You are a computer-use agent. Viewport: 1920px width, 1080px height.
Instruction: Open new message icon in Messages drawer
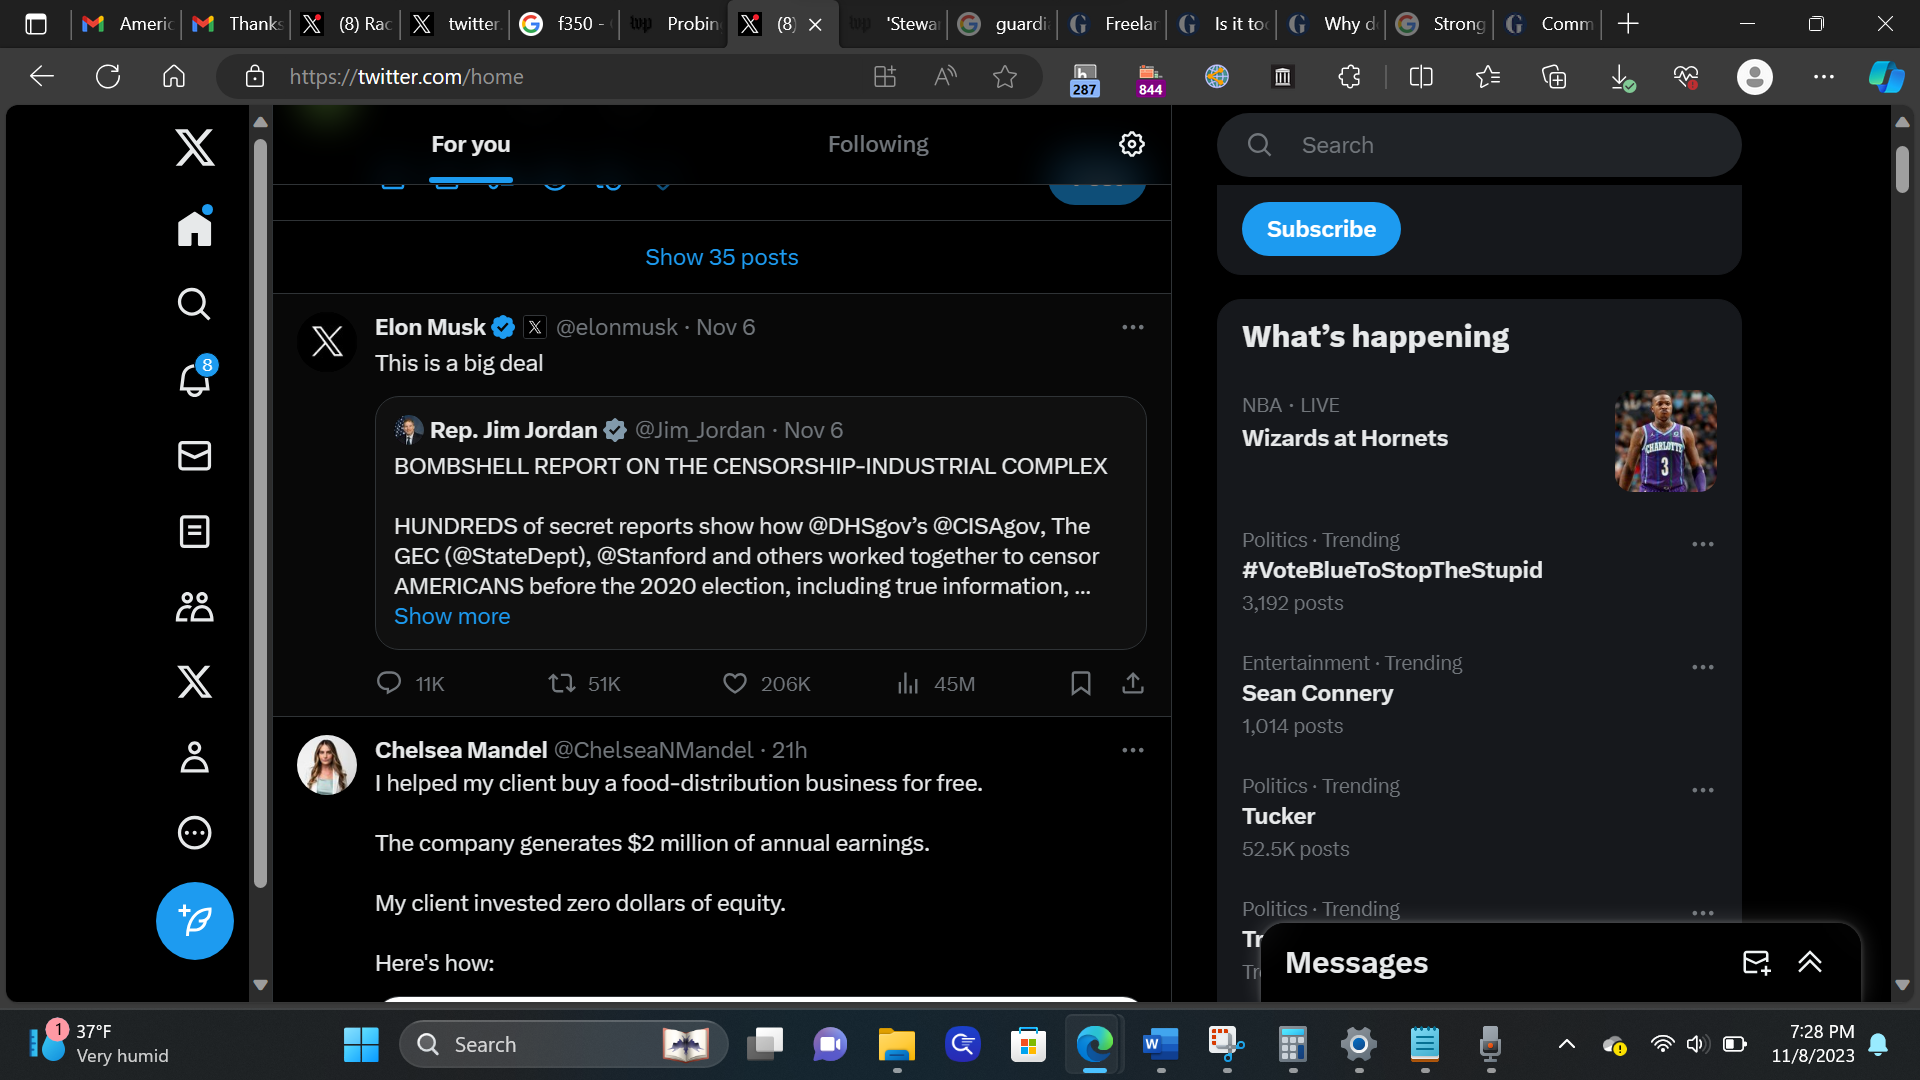[1756, 962]
